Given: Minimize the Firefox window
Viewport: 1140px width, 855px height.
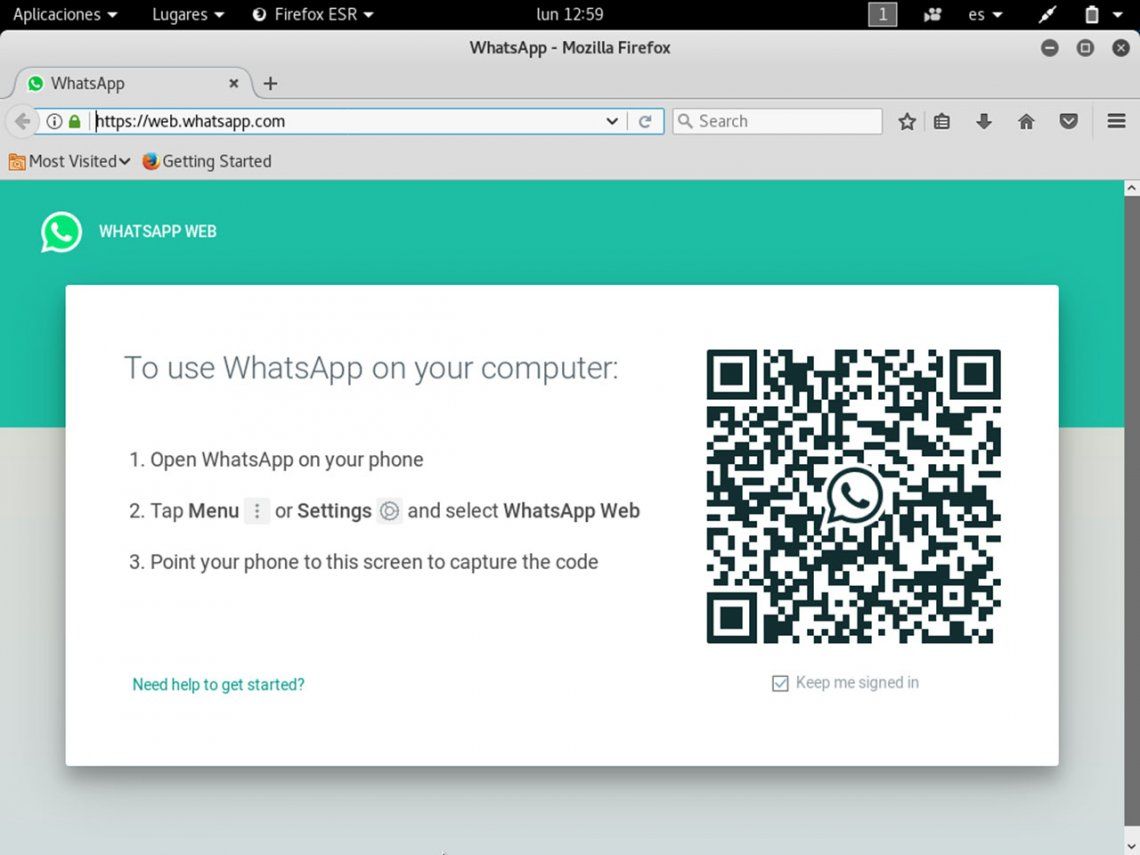Looking at the screenshot, I should coord(1049,48).
